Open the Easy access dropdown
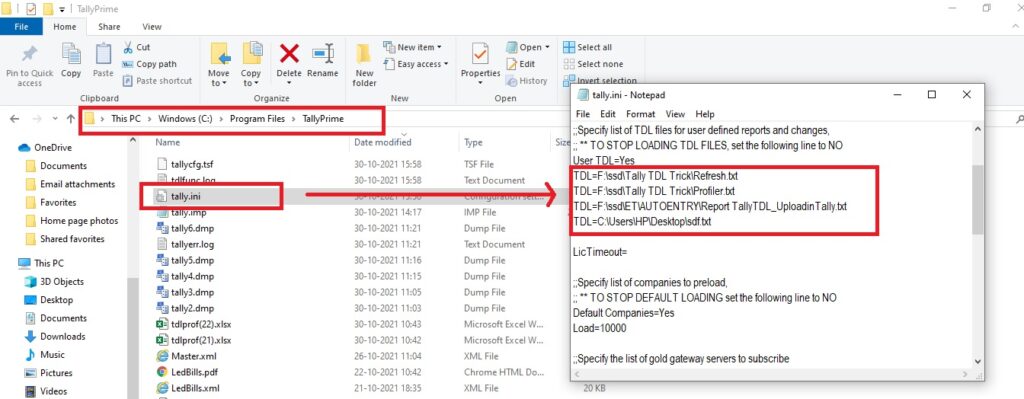This screenshot has height=399, width=1024. tap(415, 64)
